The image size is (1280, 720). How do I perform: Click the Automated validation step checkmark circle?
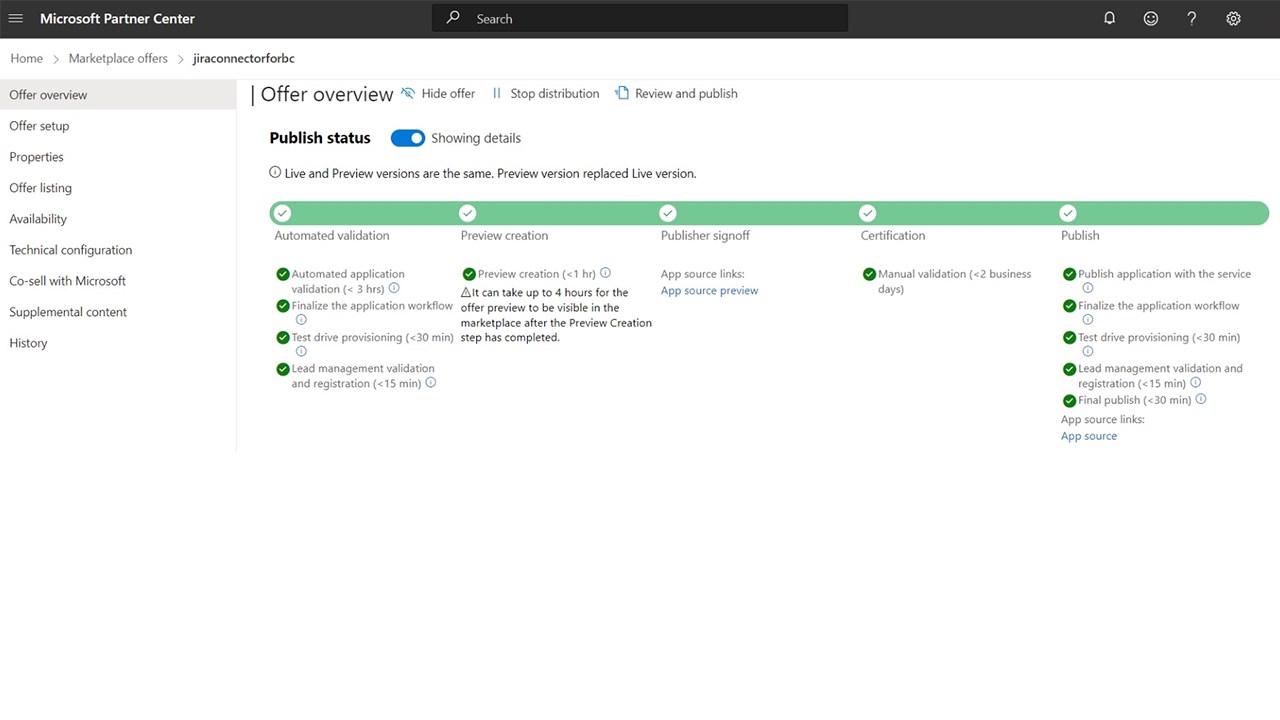pyautogui.click(x=283, y=213)
